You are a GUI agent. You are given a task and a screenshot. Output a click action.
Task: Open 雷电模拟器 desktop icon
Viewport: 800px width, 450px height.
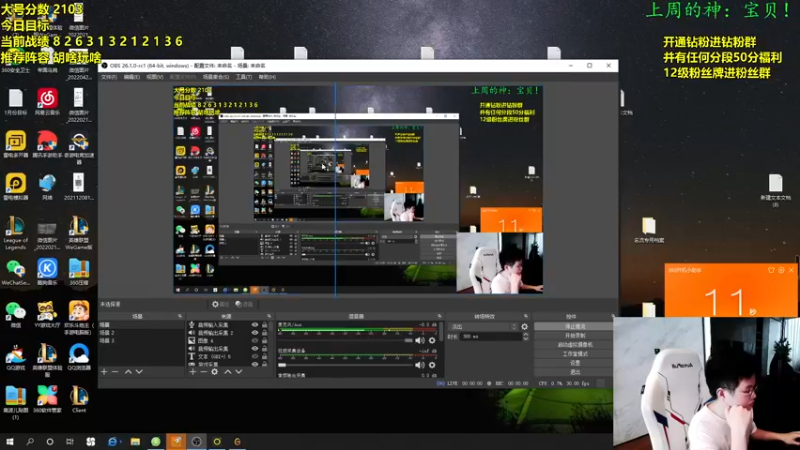pyautogui.click(x=15, y=187)
